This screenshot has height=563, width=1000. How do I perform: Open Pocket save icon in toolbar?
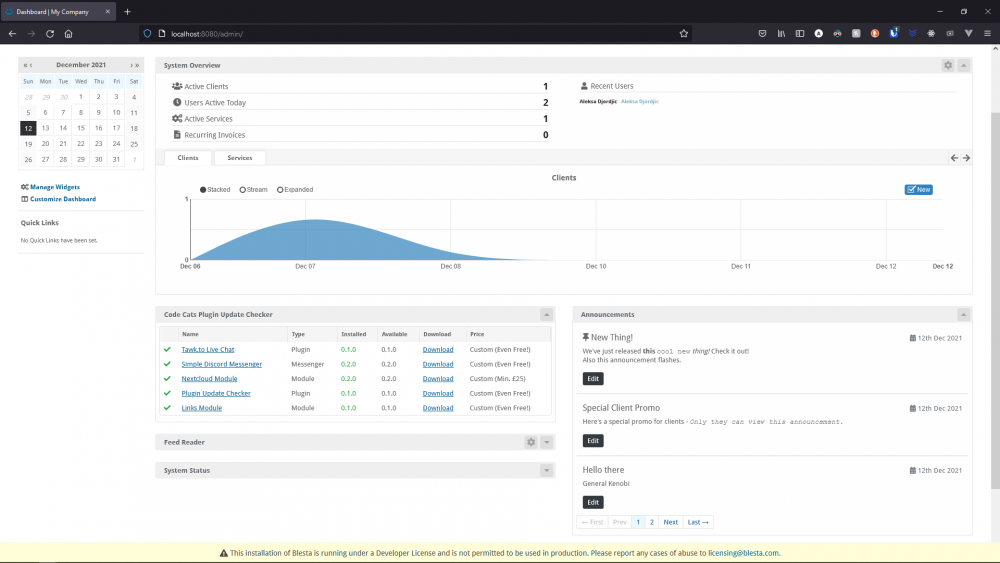[762, 34]
